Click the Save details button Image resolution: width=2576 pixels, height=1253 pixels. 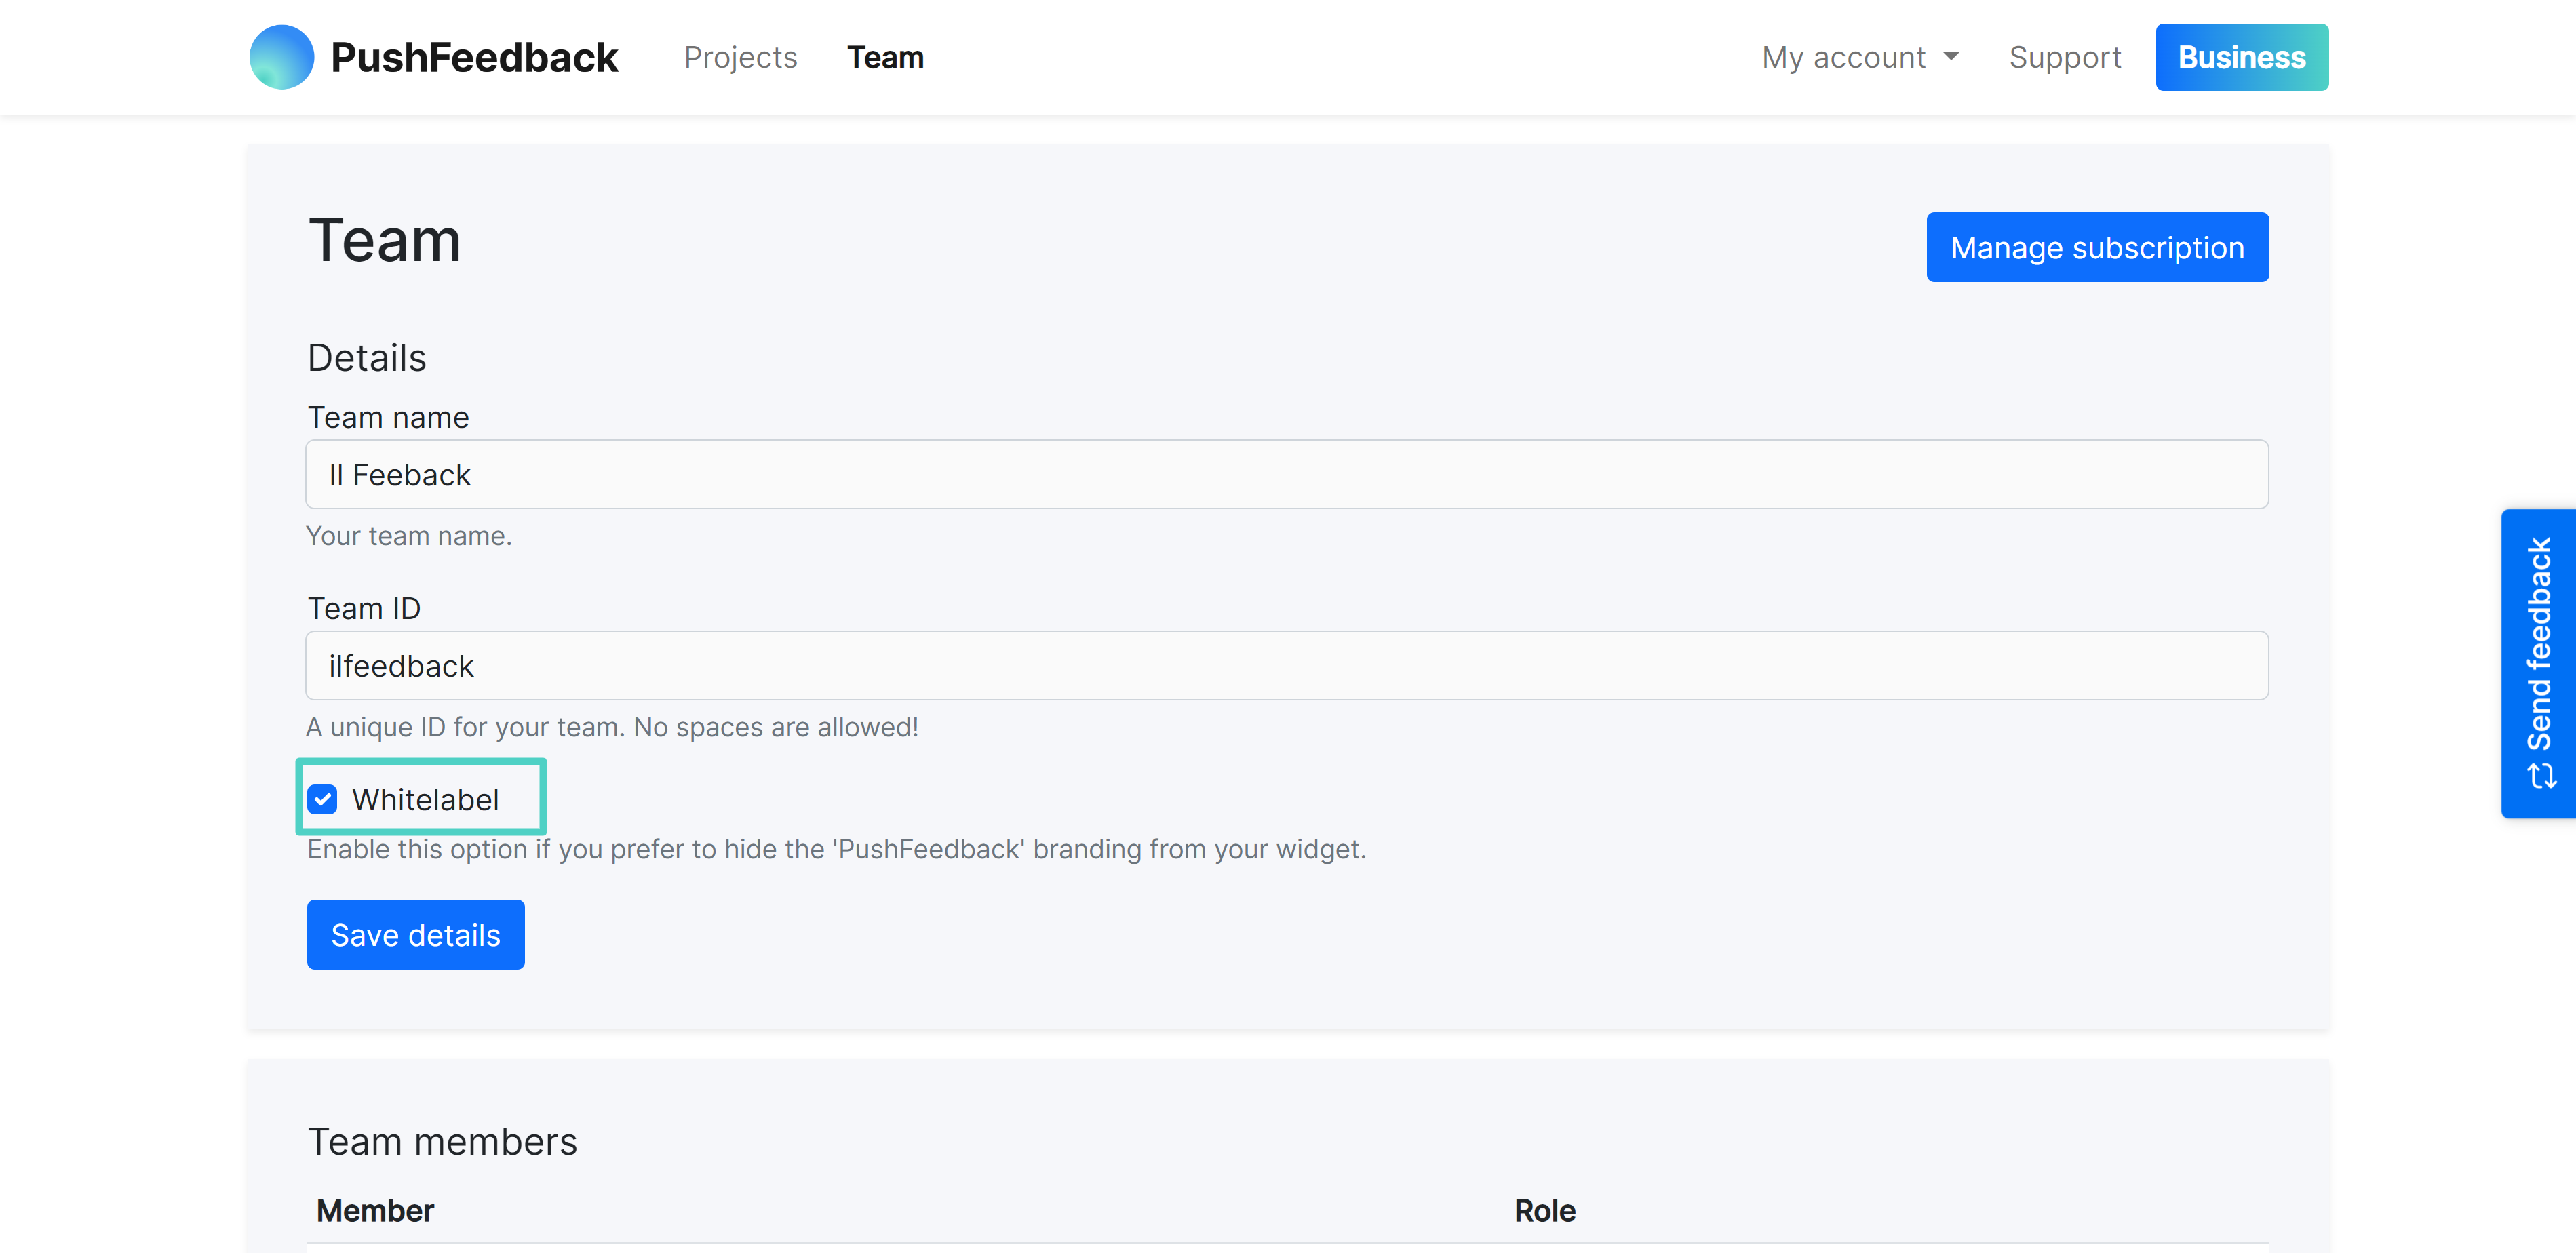tap(416, 934)
